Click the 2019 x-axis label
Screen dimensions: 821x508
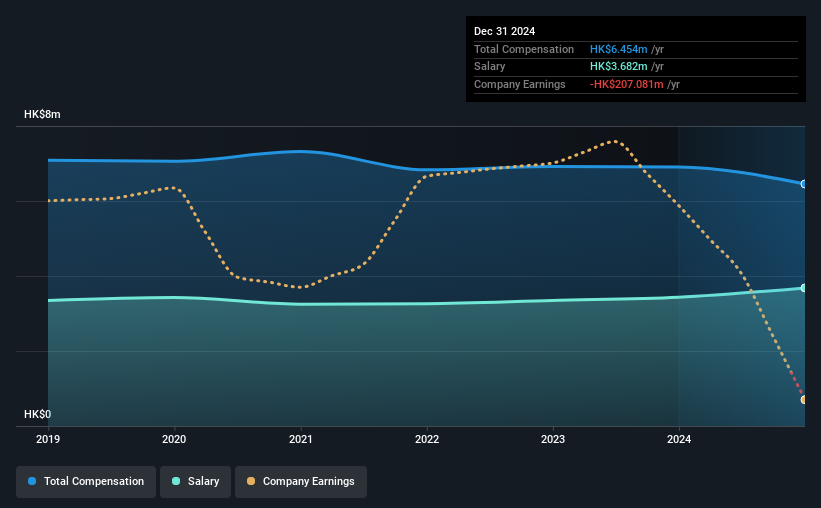click(x=48, y=439)
